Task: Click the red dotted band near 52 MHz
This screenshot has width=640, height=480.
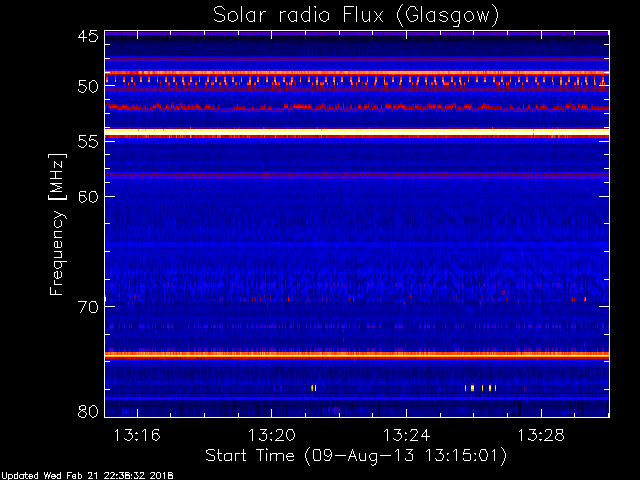Action: [355, 106]
